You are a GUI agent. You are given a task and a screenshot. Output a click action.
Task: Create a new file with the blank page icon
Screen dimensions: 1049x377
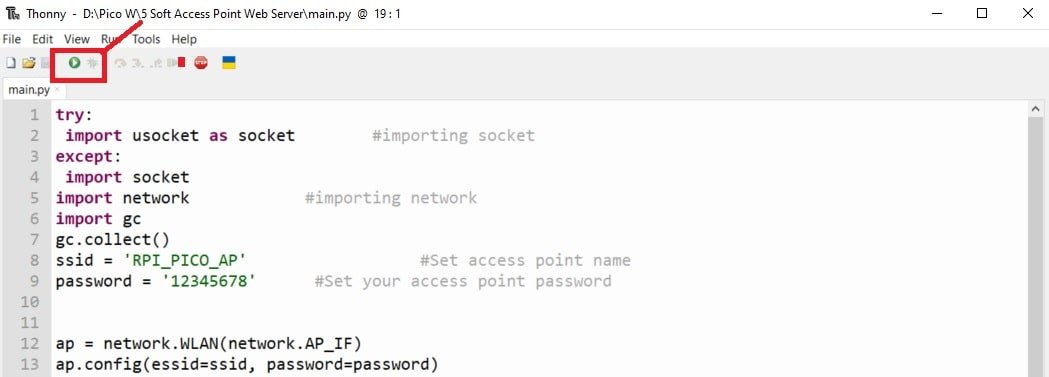(x=11, y=63)
